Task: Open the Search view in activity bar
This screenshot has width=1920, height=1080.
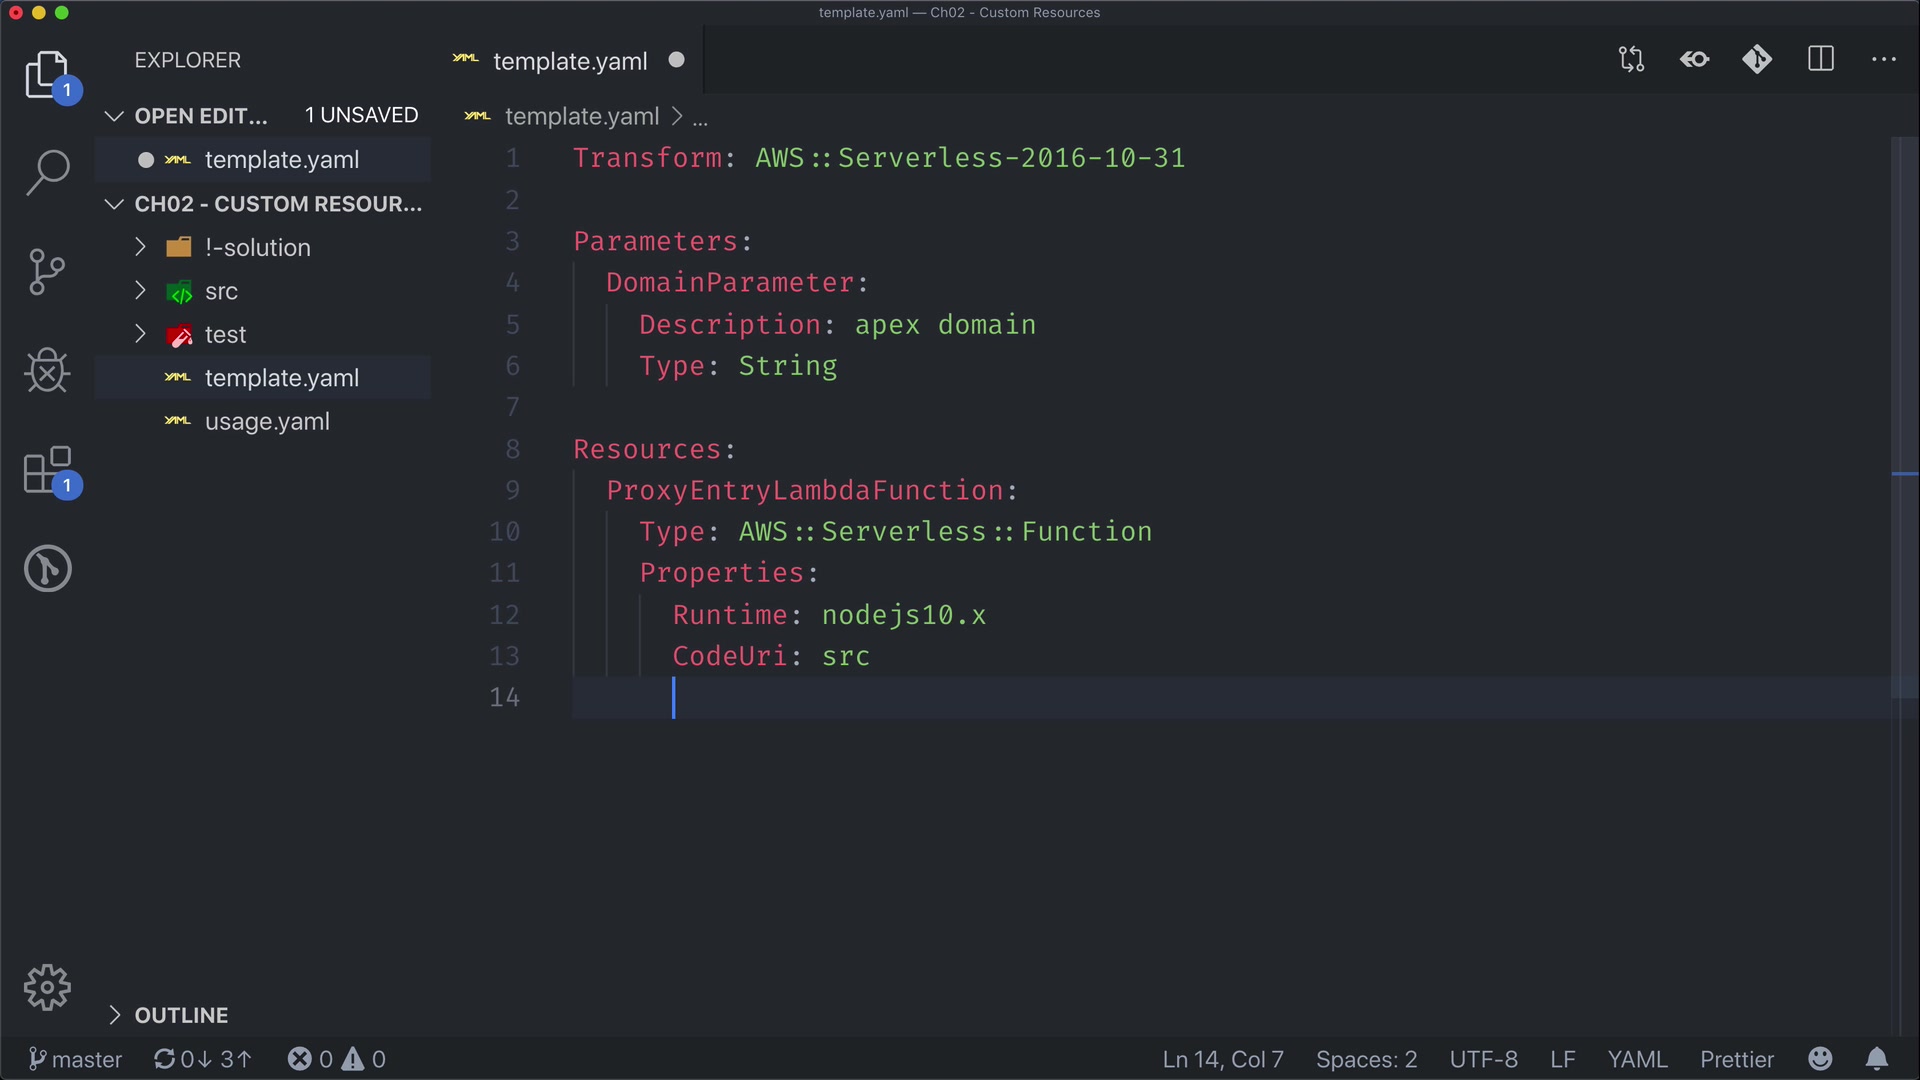Action: click(x=47, y=172)
